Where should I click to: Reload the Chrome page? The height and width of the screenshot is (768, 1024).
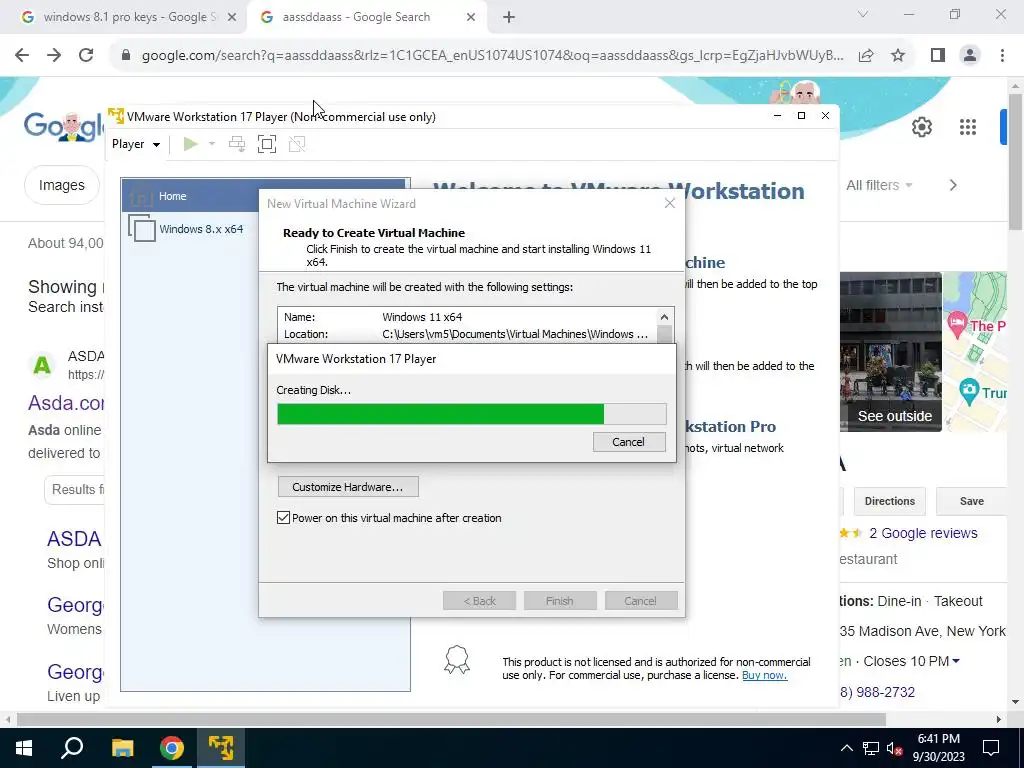[x=86, y=56]
